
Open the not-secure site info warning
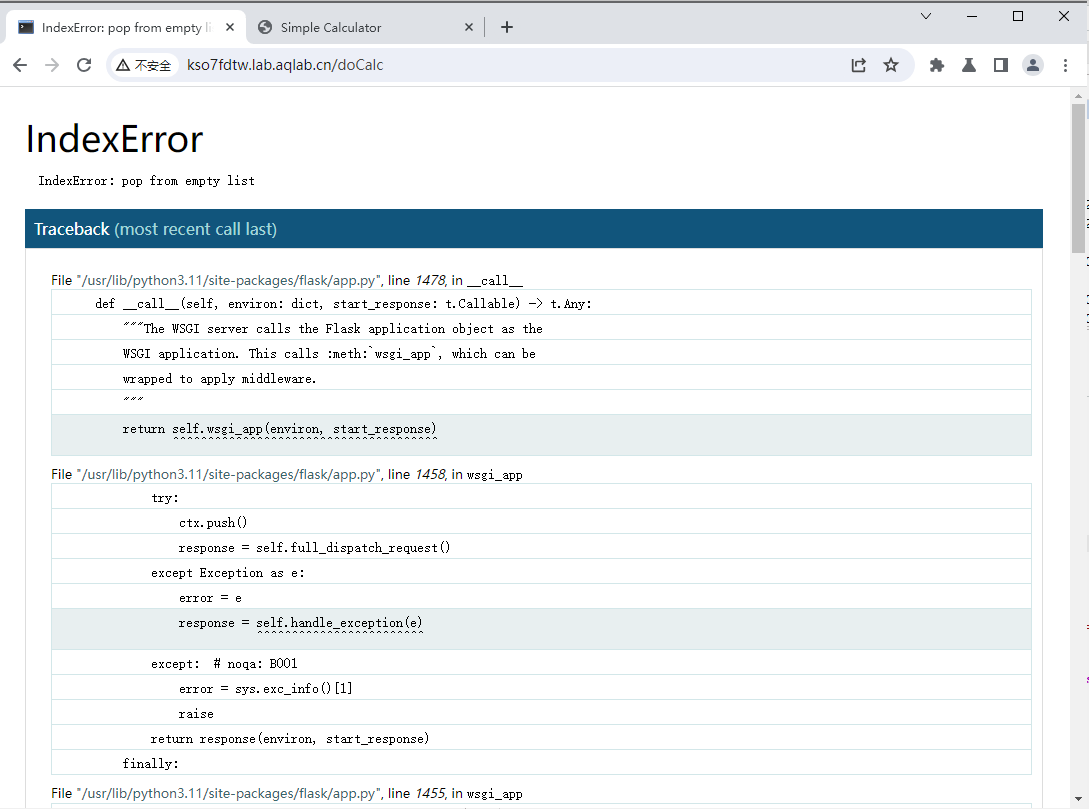143,65
